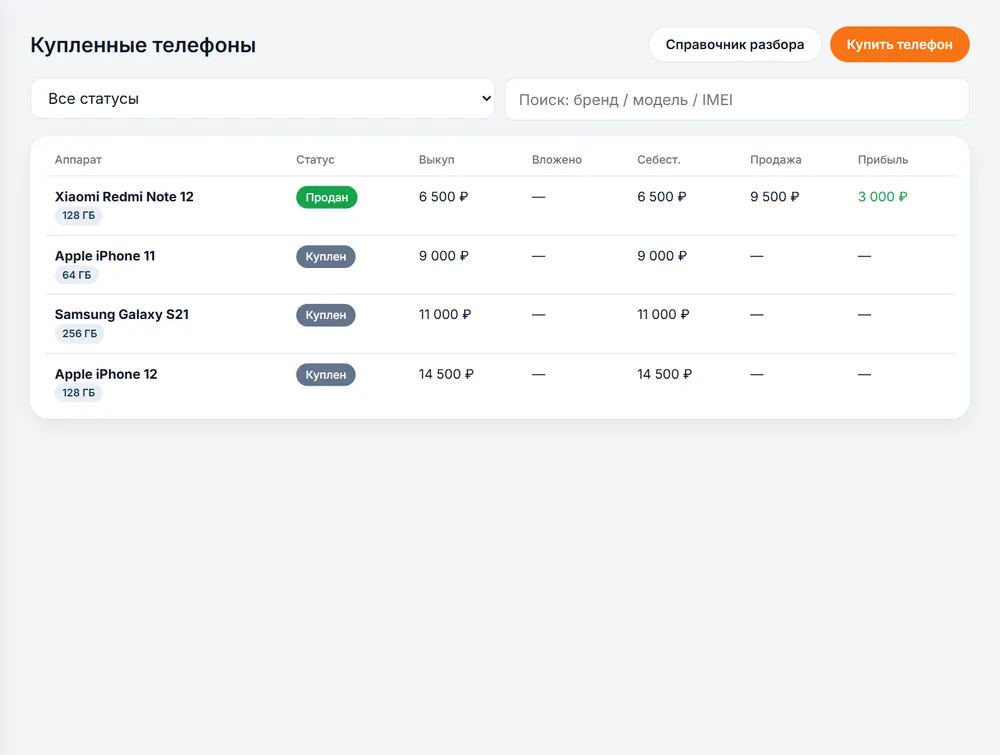Click the Купленные телефоны page heading
The image size is (1000, 755).
[143, 45]
